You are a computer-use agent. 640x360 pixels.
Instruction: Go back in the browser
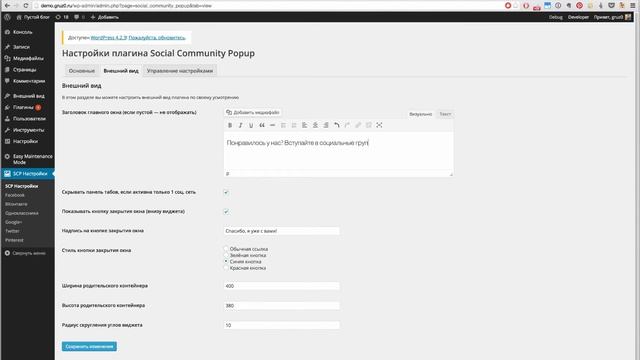click(x=7, y=5)
